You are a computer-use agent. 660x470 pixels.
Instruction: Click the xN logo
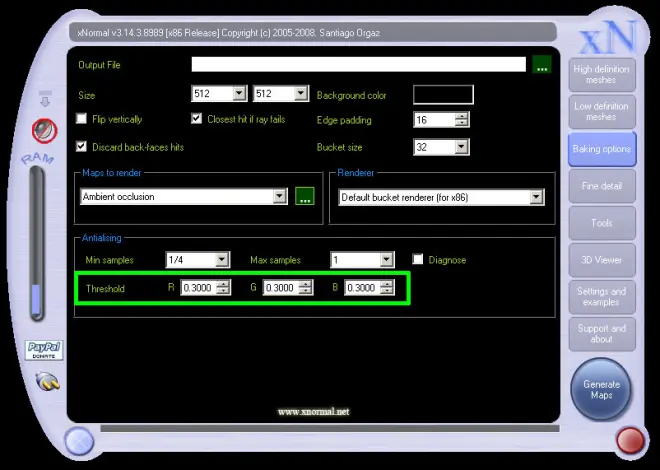[607, 37]
